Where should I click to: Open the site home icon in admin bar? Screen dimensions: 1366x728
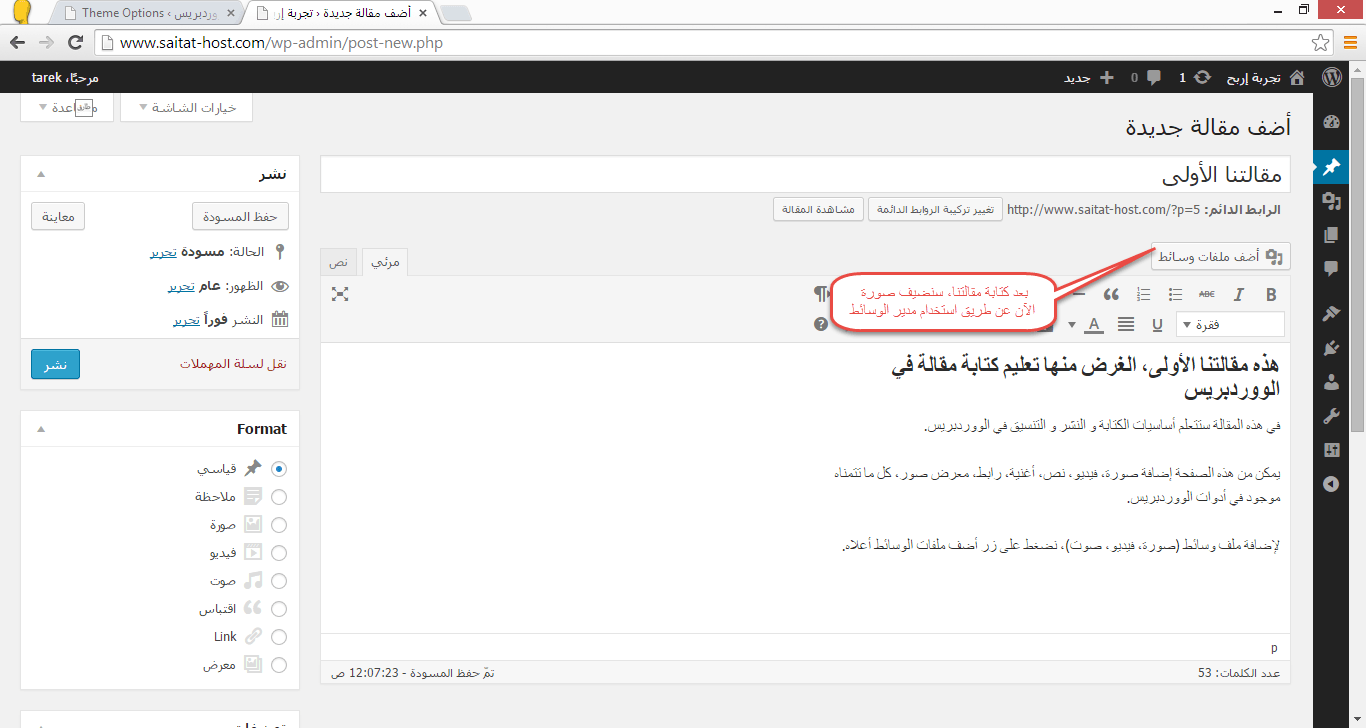click(x=1297, y=77)
